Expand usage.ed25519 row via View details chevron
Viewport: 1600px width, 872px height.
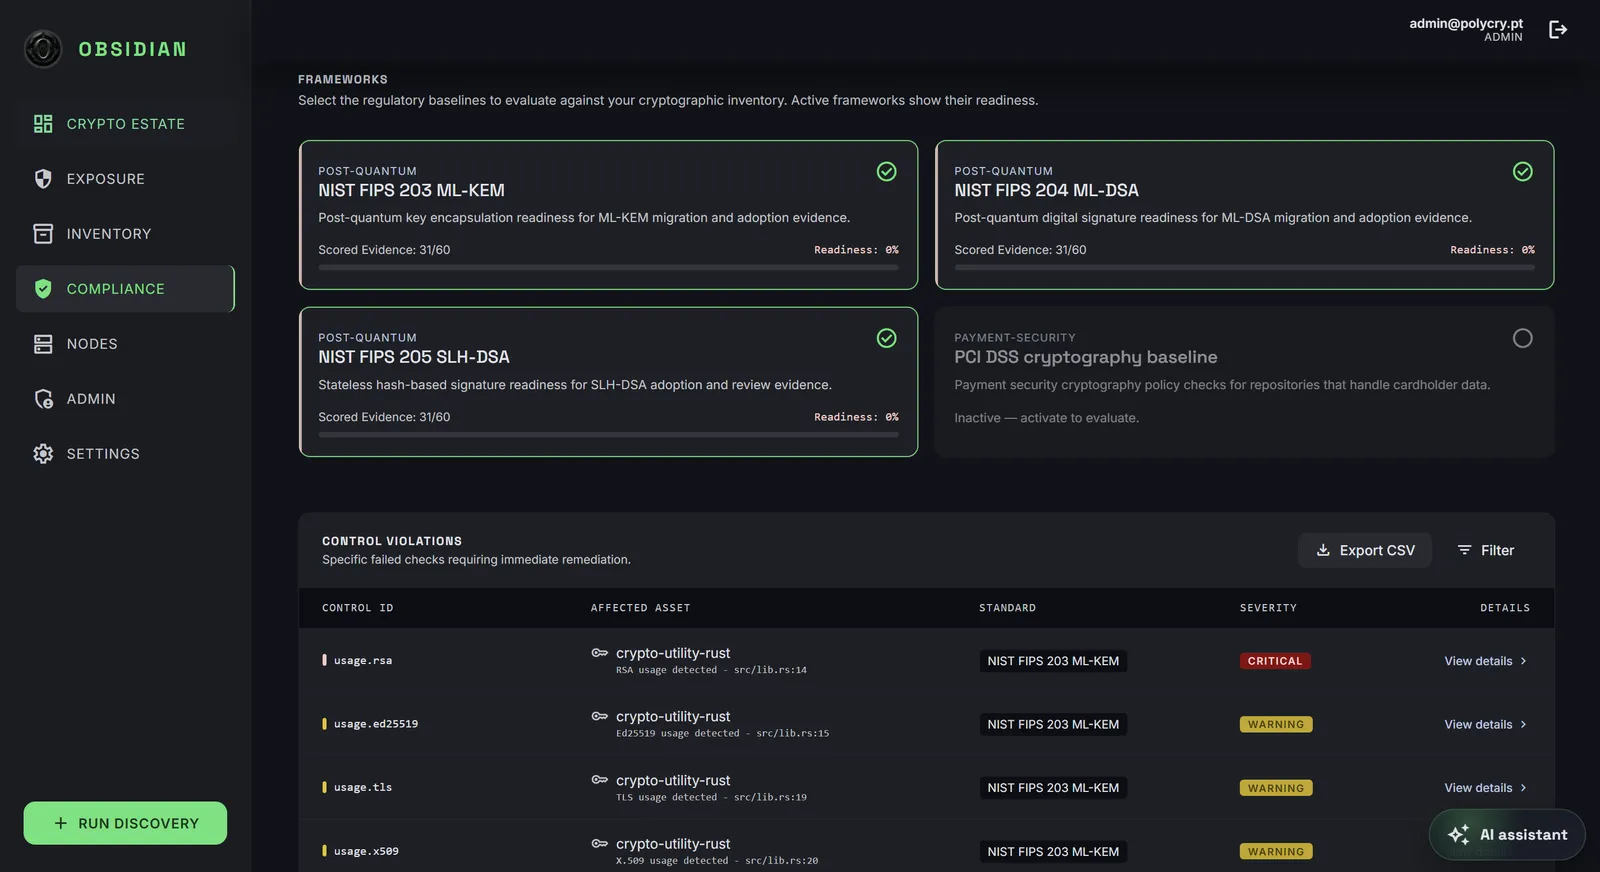1523,724
